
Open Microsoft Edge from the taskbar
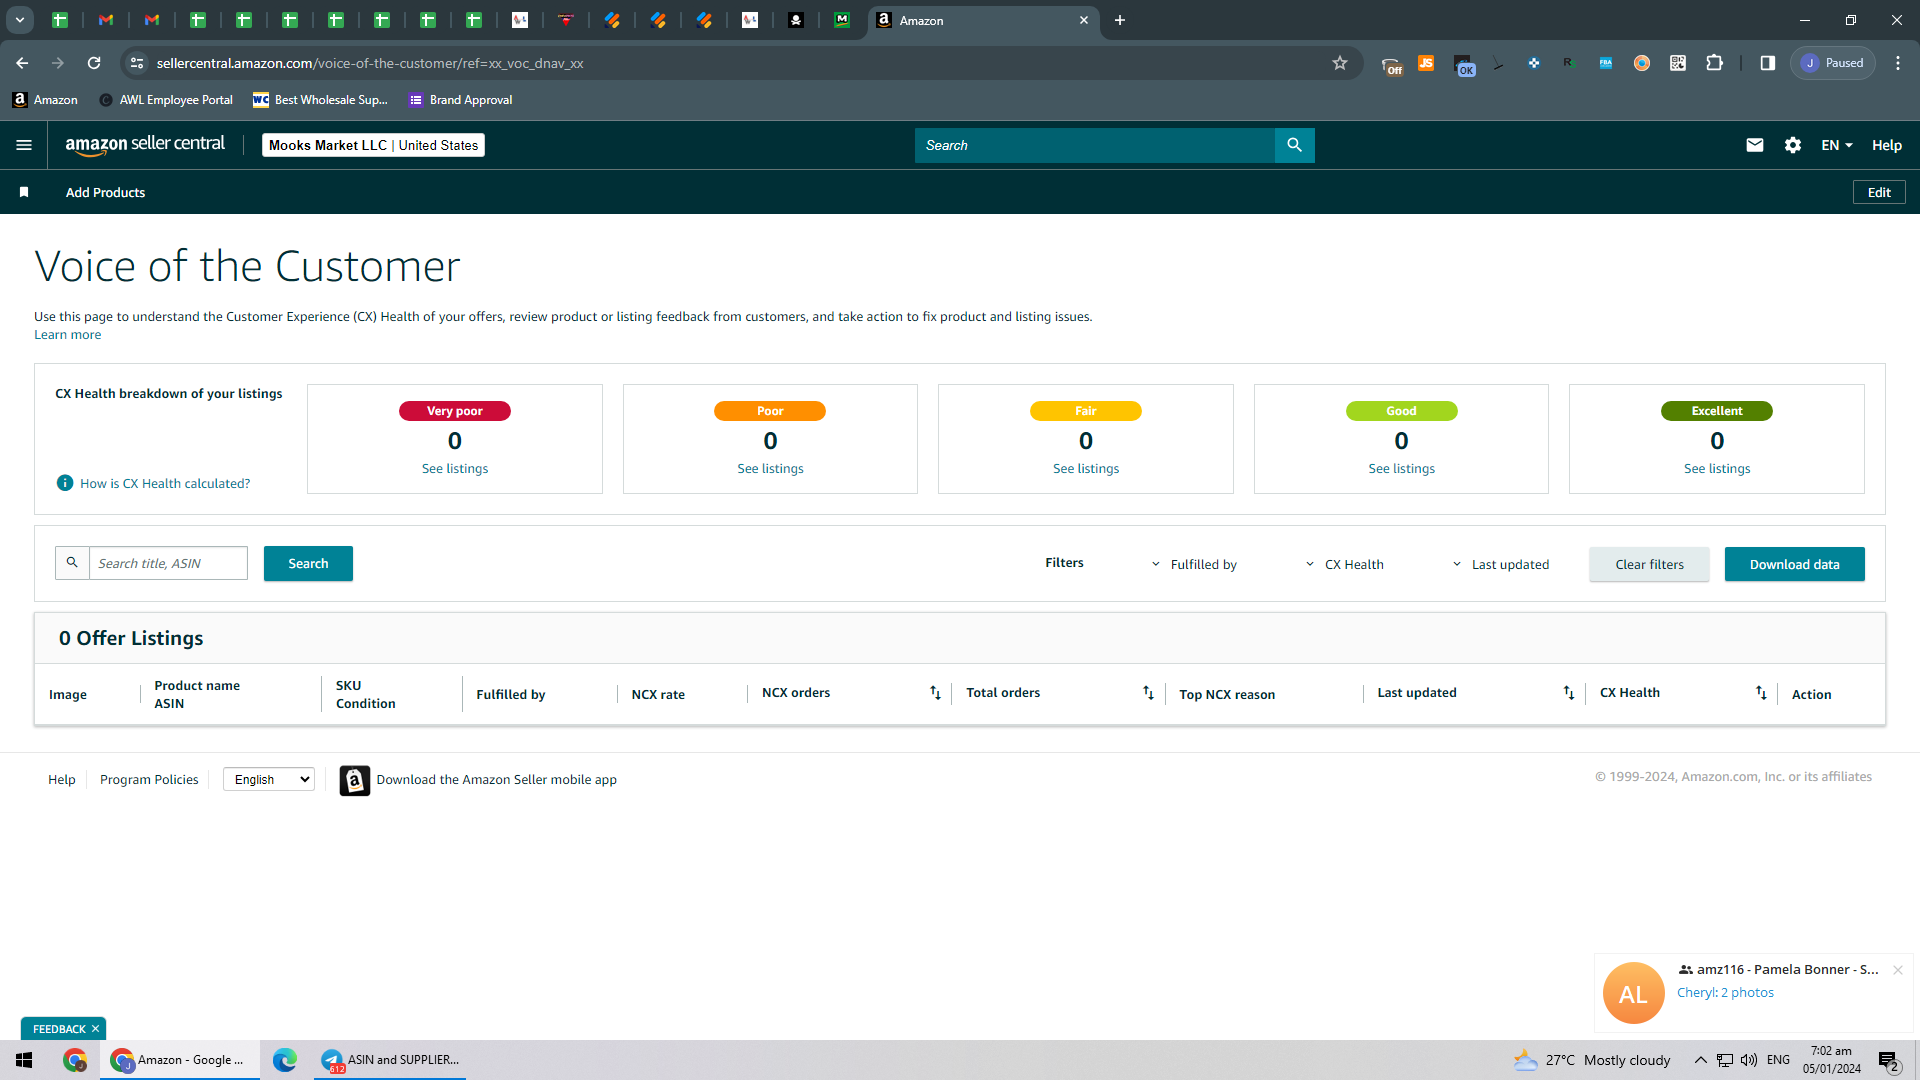(x=285, y=1060)
